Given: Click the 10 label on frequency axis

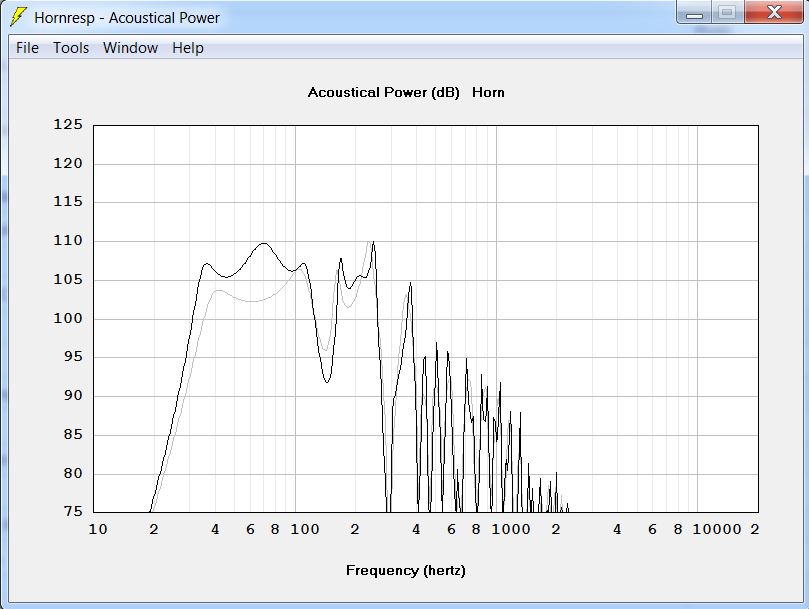Looking at the screenshot, I should [x=98, y=530].
